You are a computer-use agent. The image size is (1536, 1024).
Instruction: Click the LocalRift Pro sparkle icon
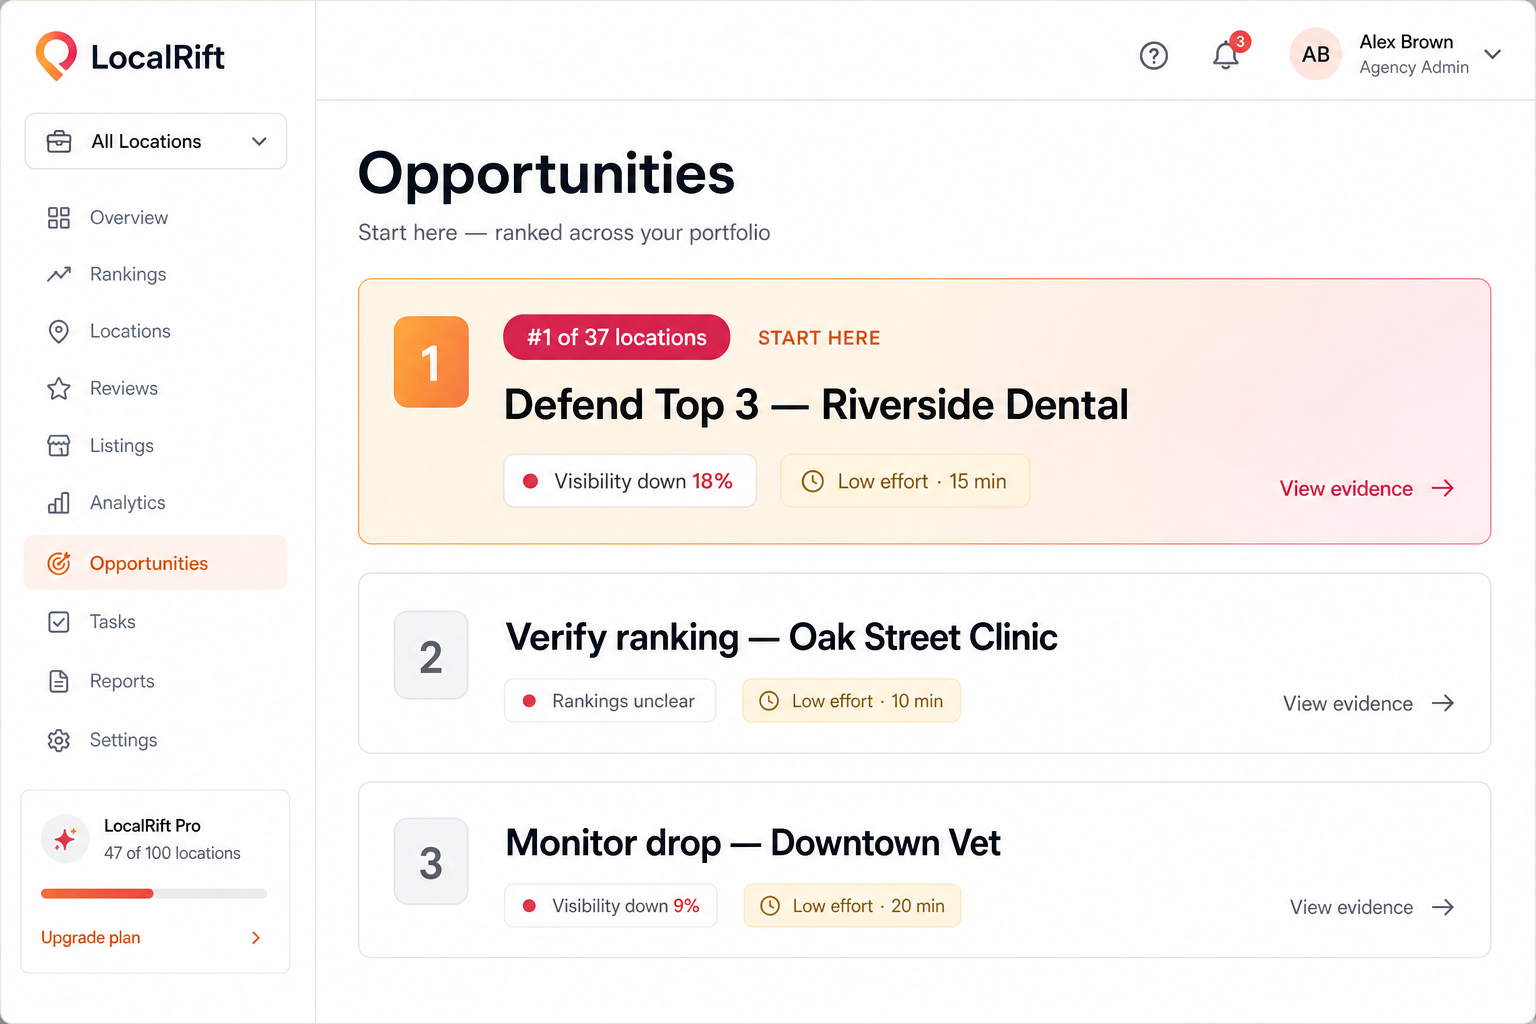coord(65,838)
